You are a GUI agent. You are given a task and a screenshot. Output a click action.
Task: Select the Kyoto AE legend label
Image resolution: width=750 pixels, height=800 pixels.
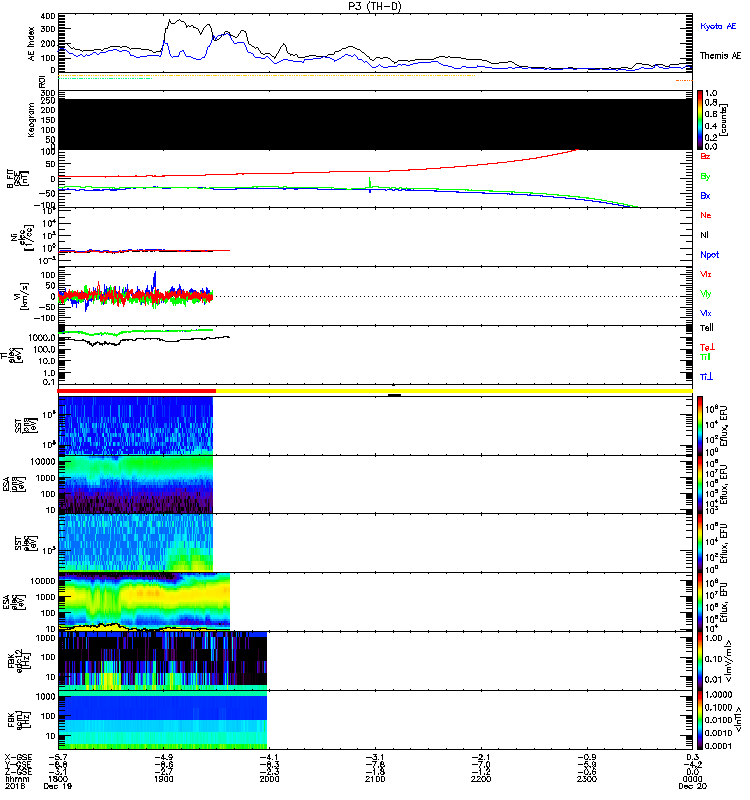pos(718,26)
